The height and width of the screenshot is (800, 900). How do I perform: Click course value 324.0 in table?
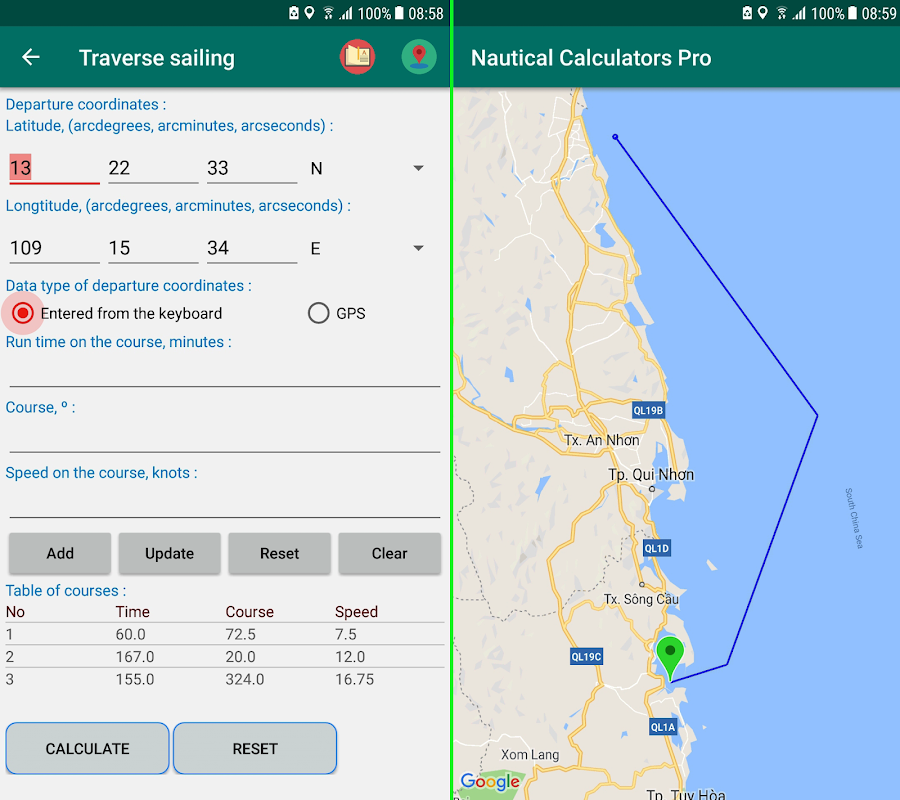coord(245,679)
